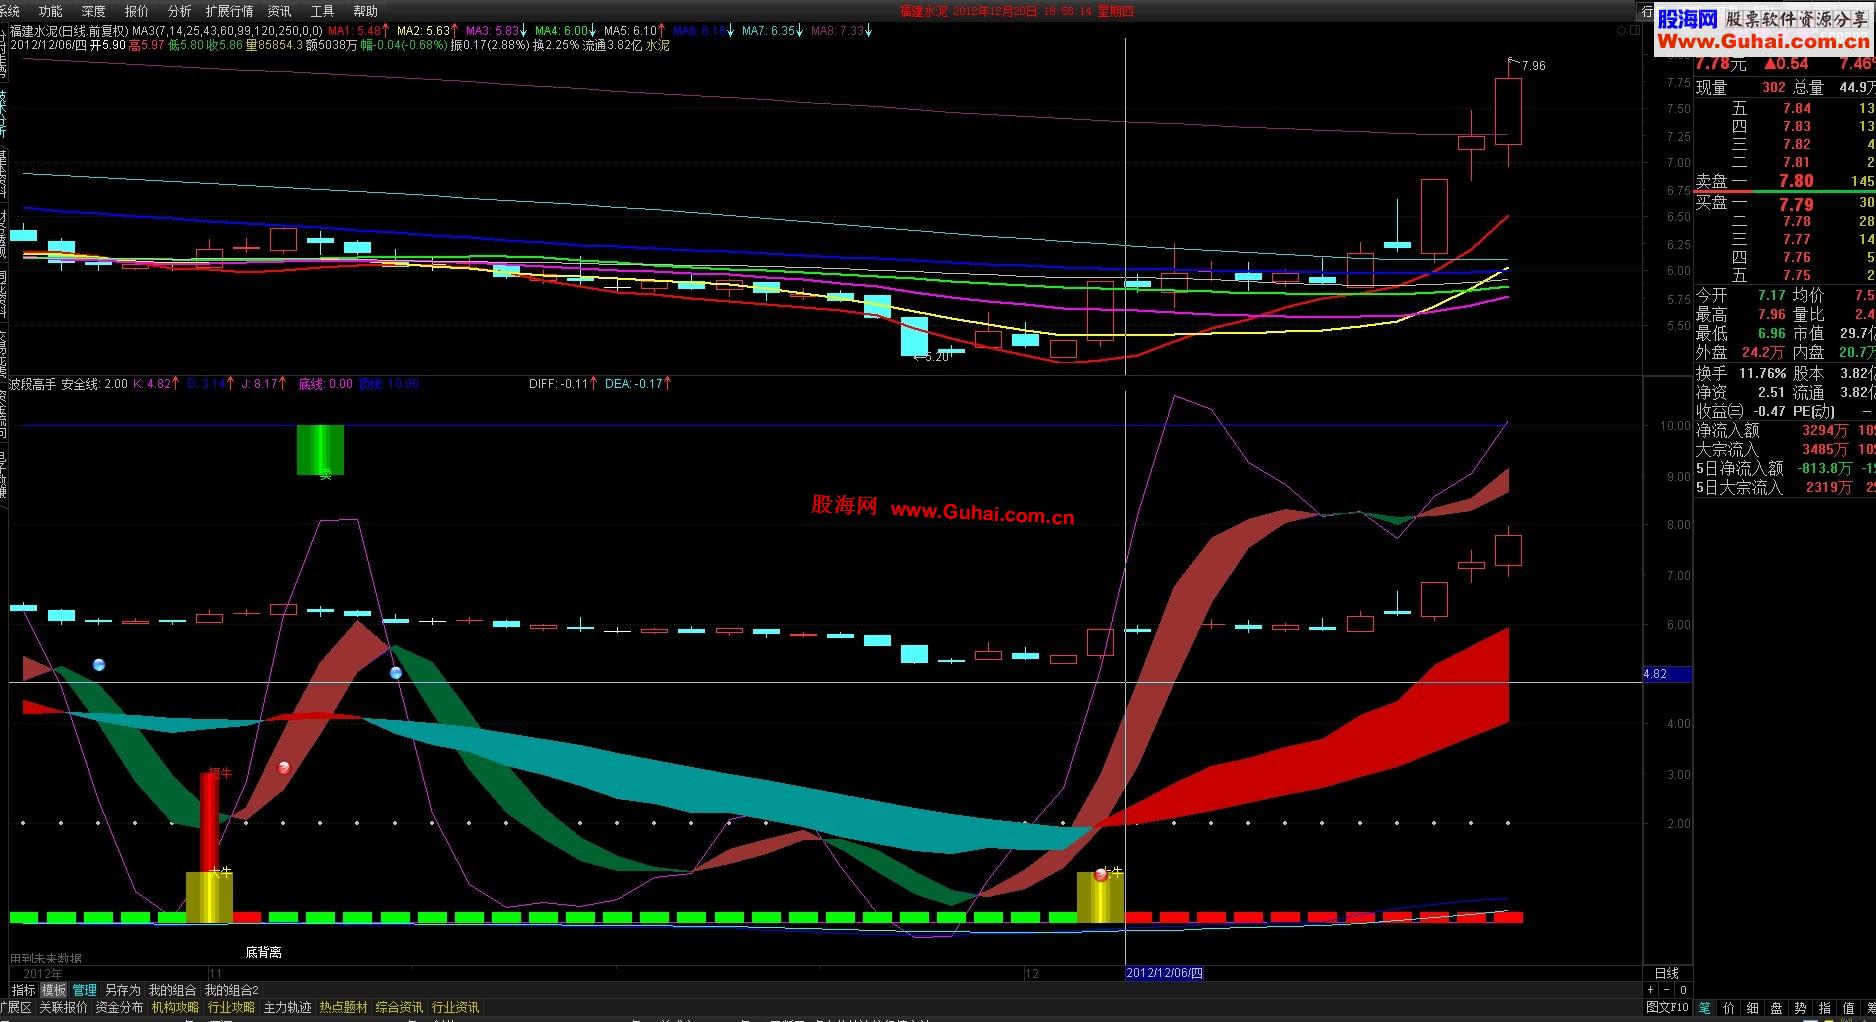Click the 7.79 buy-one price

pos(1796,204)
